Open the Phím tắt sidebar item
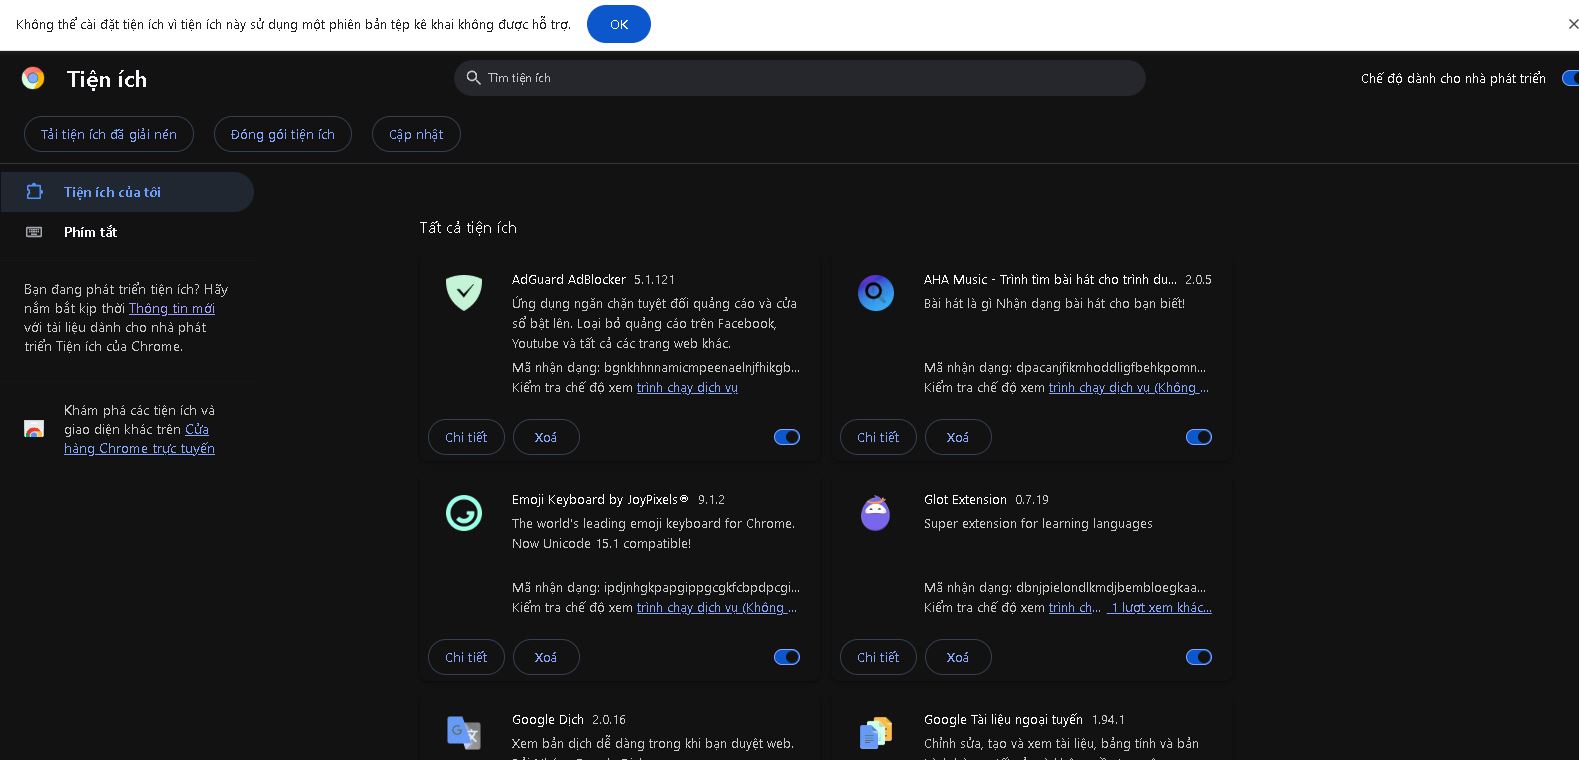This screenshot has width=1579, height=760. coord(90,232)
